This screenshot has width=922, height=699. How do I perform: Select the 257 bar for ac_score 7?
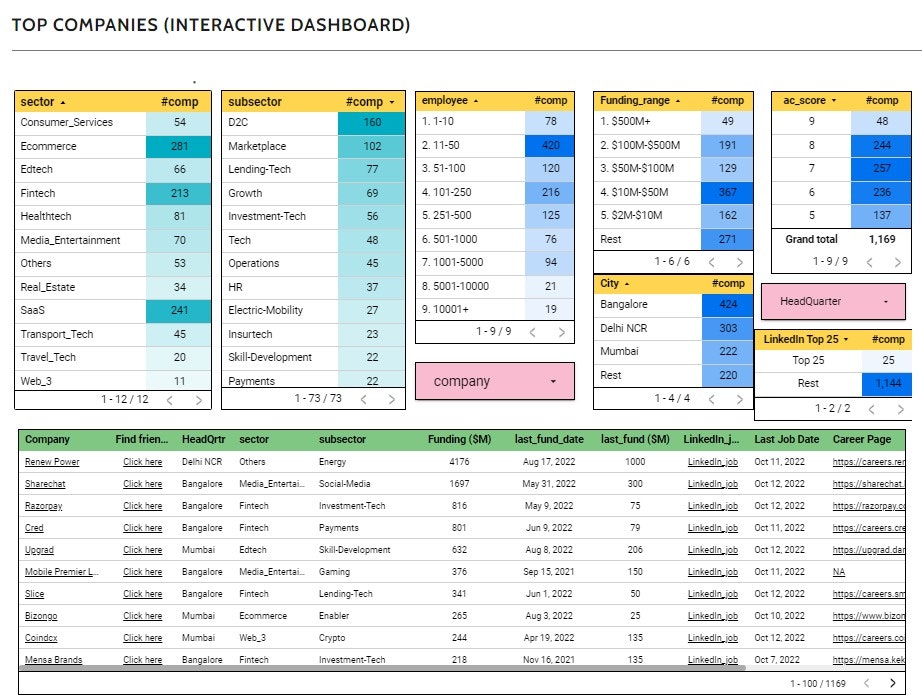pos(881,169)
